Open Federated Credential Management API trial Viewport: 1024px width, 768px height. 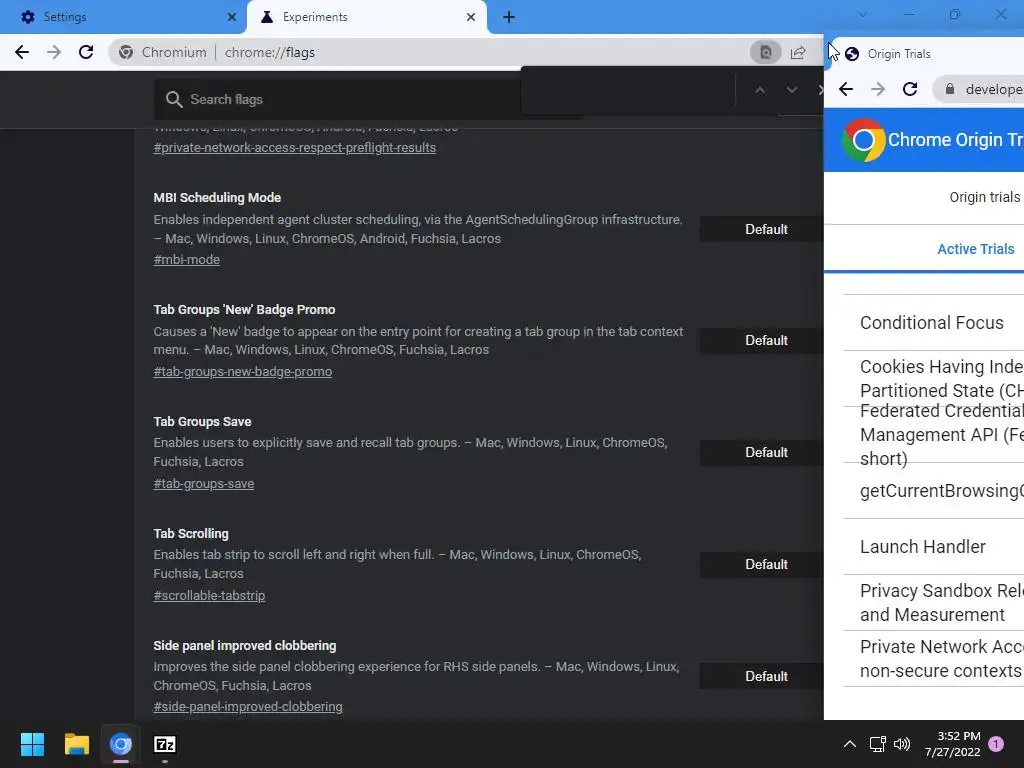point(934,435)
